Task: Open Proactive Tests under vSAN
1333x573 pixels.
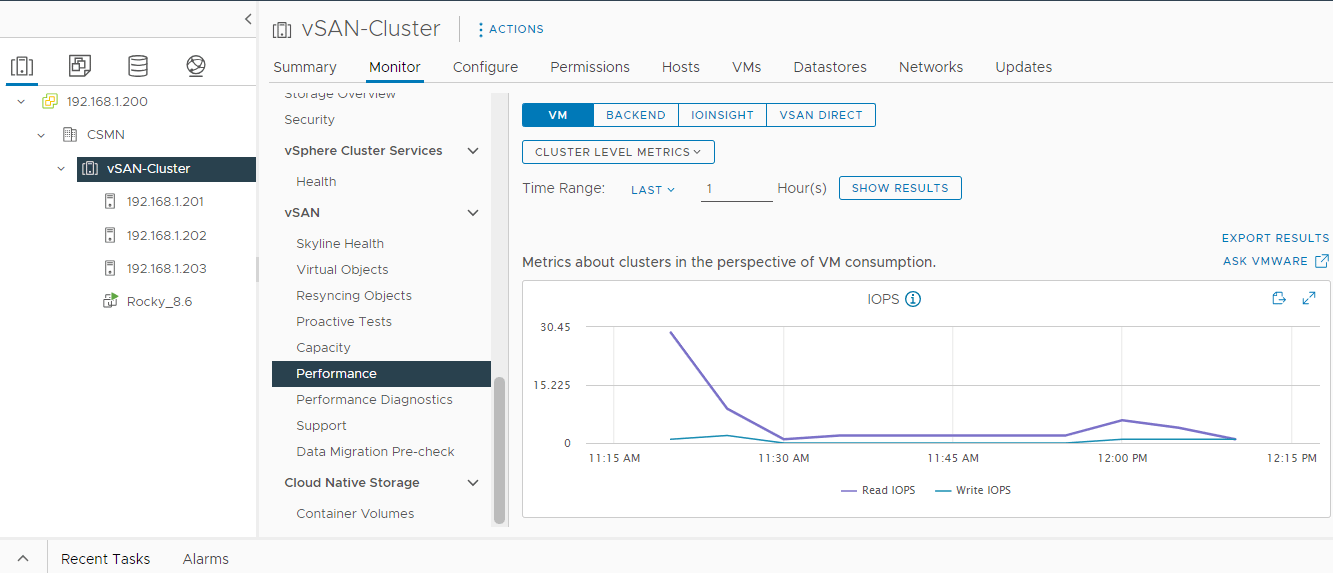Action: (x=344, y=322)
